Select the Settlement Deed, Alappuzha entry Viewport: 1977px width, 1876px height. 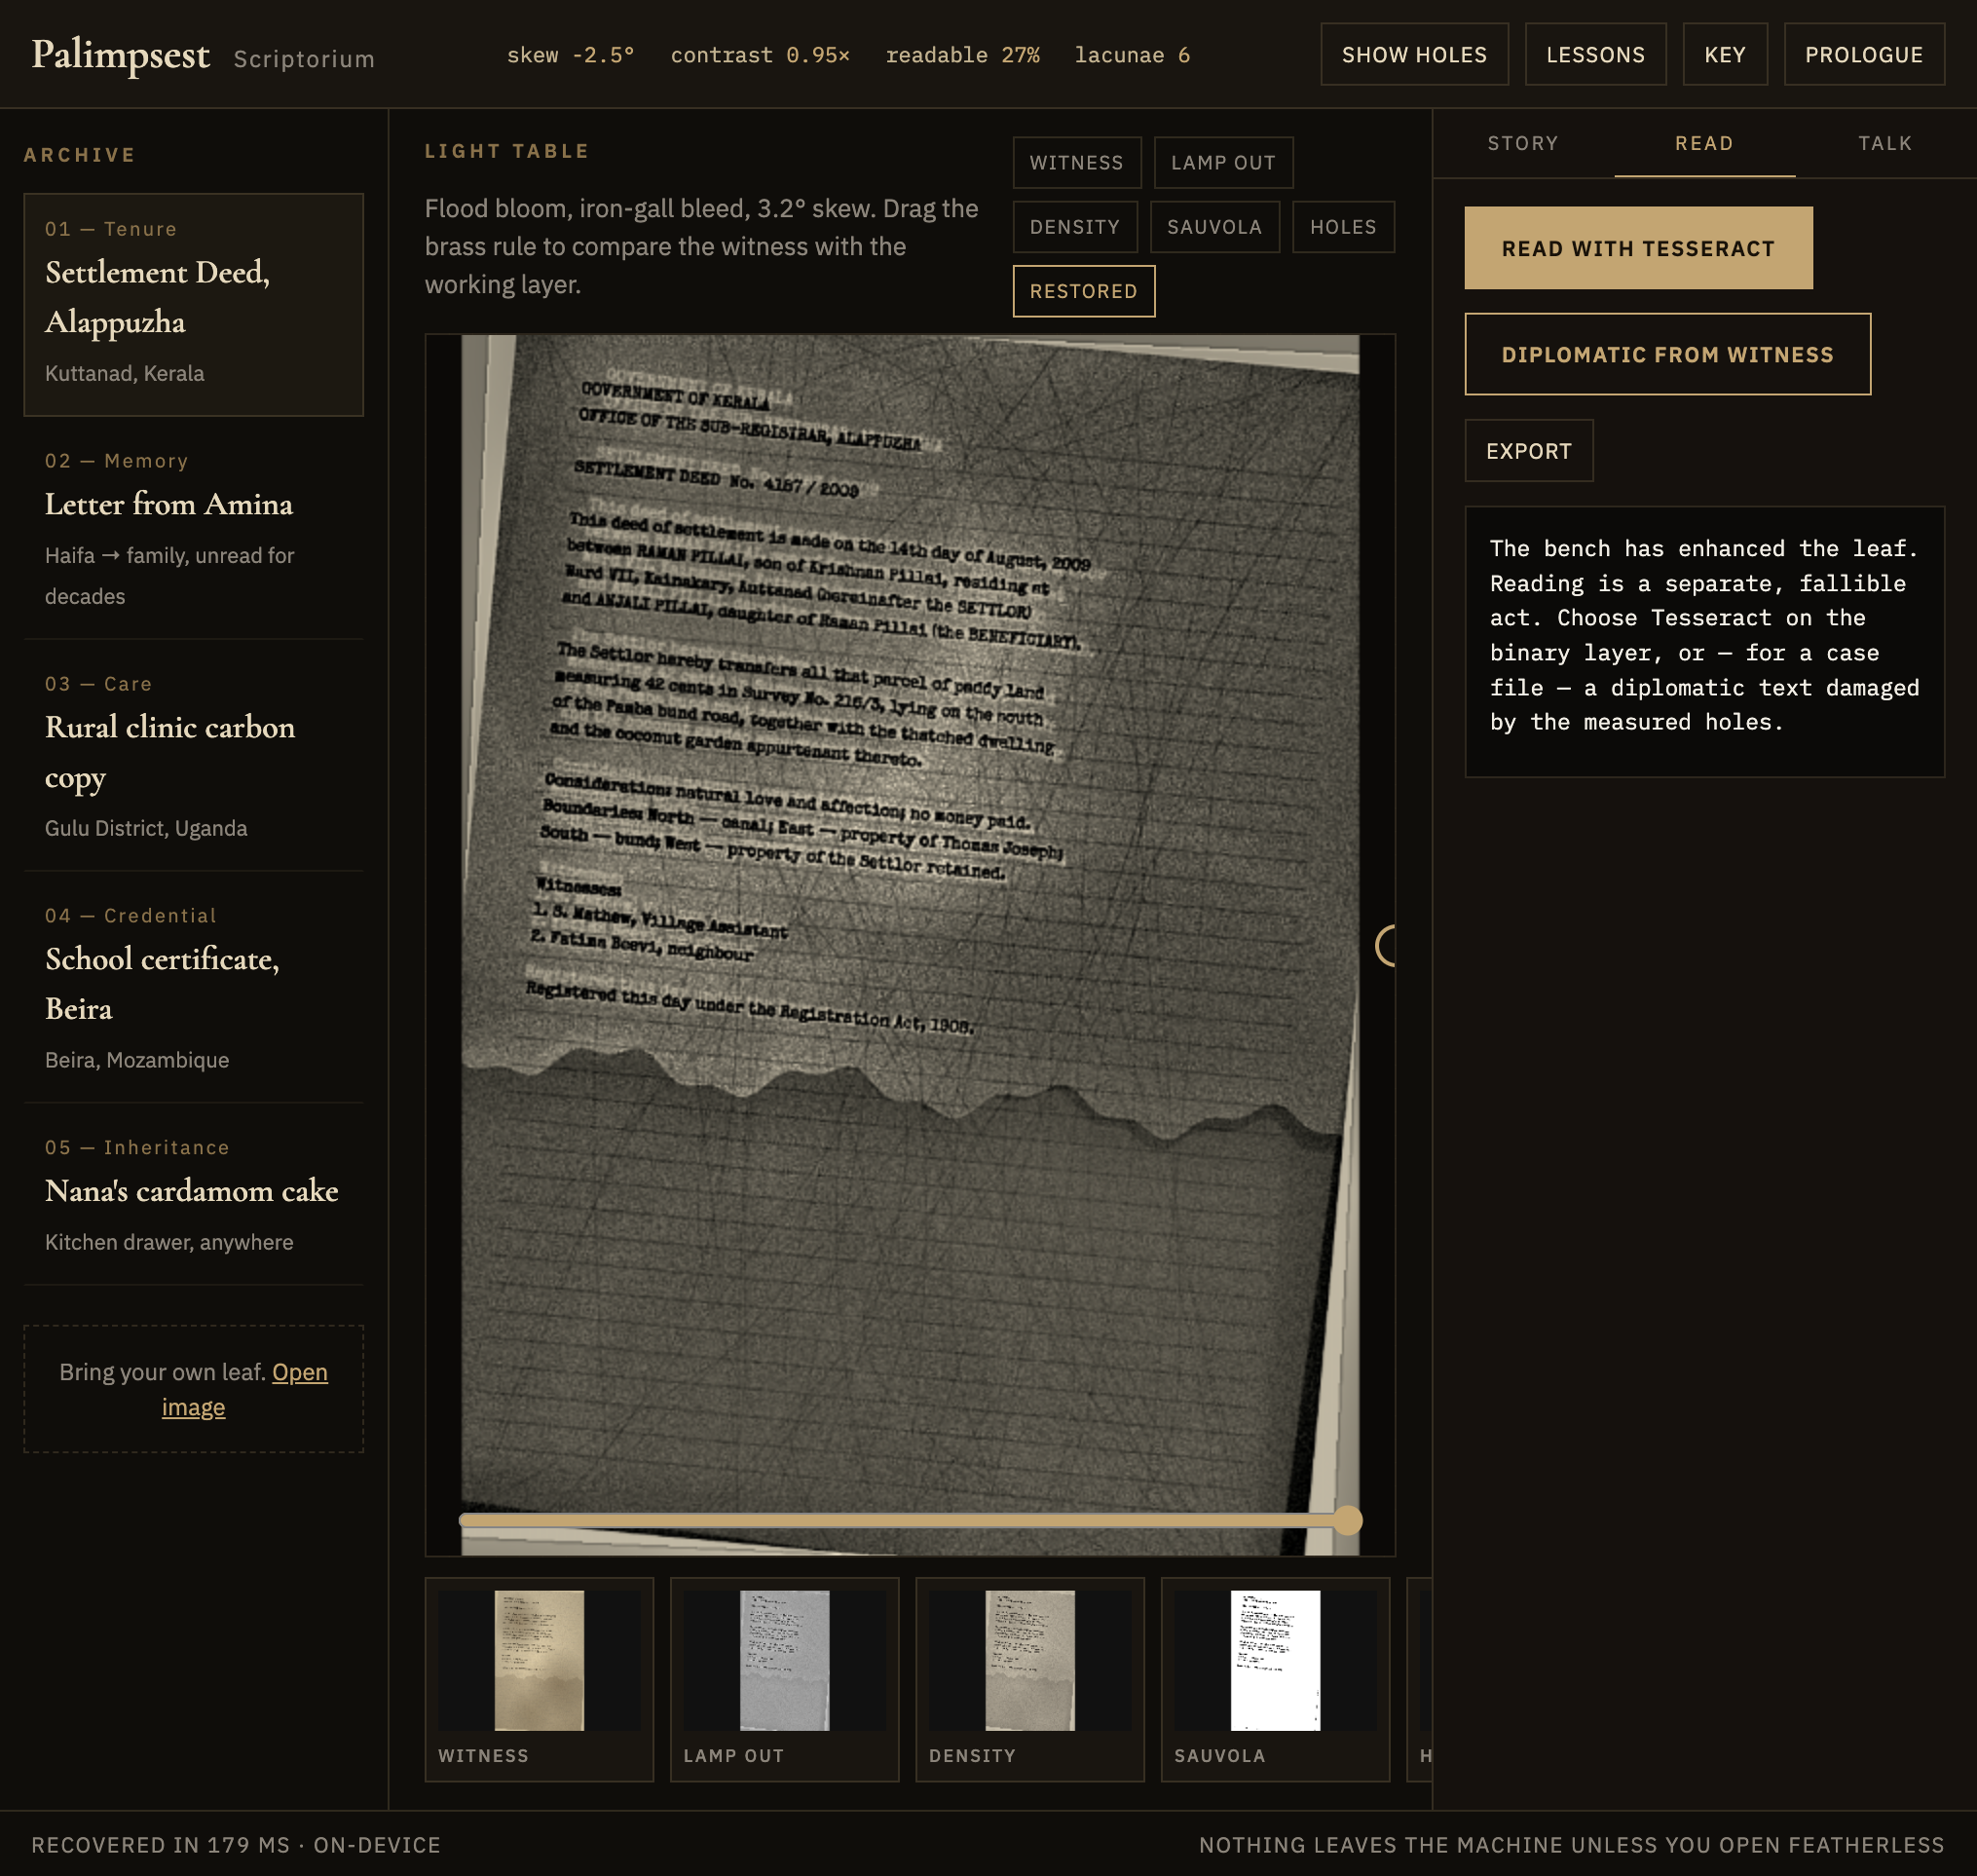(x=193, y=305)
